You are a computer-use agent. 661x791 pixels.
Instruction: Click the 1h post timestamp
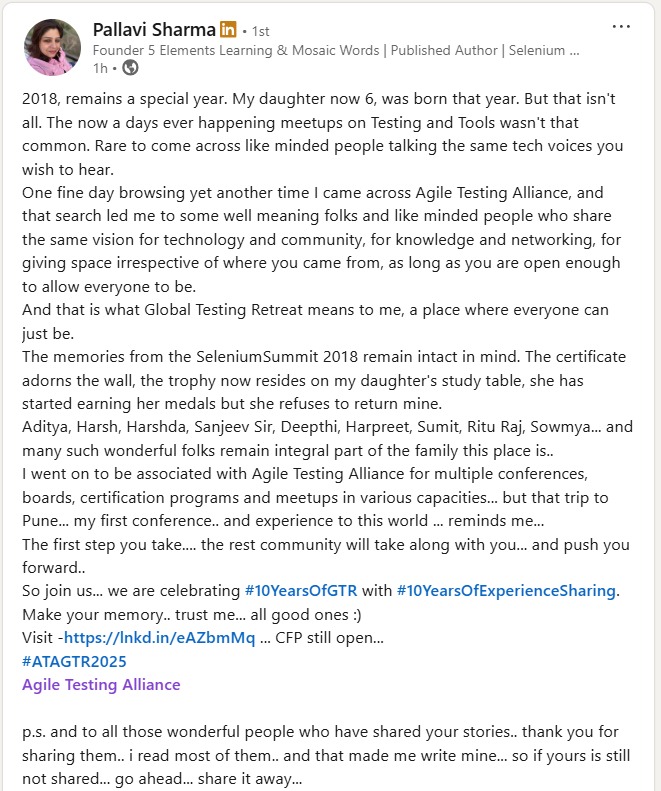99,68
